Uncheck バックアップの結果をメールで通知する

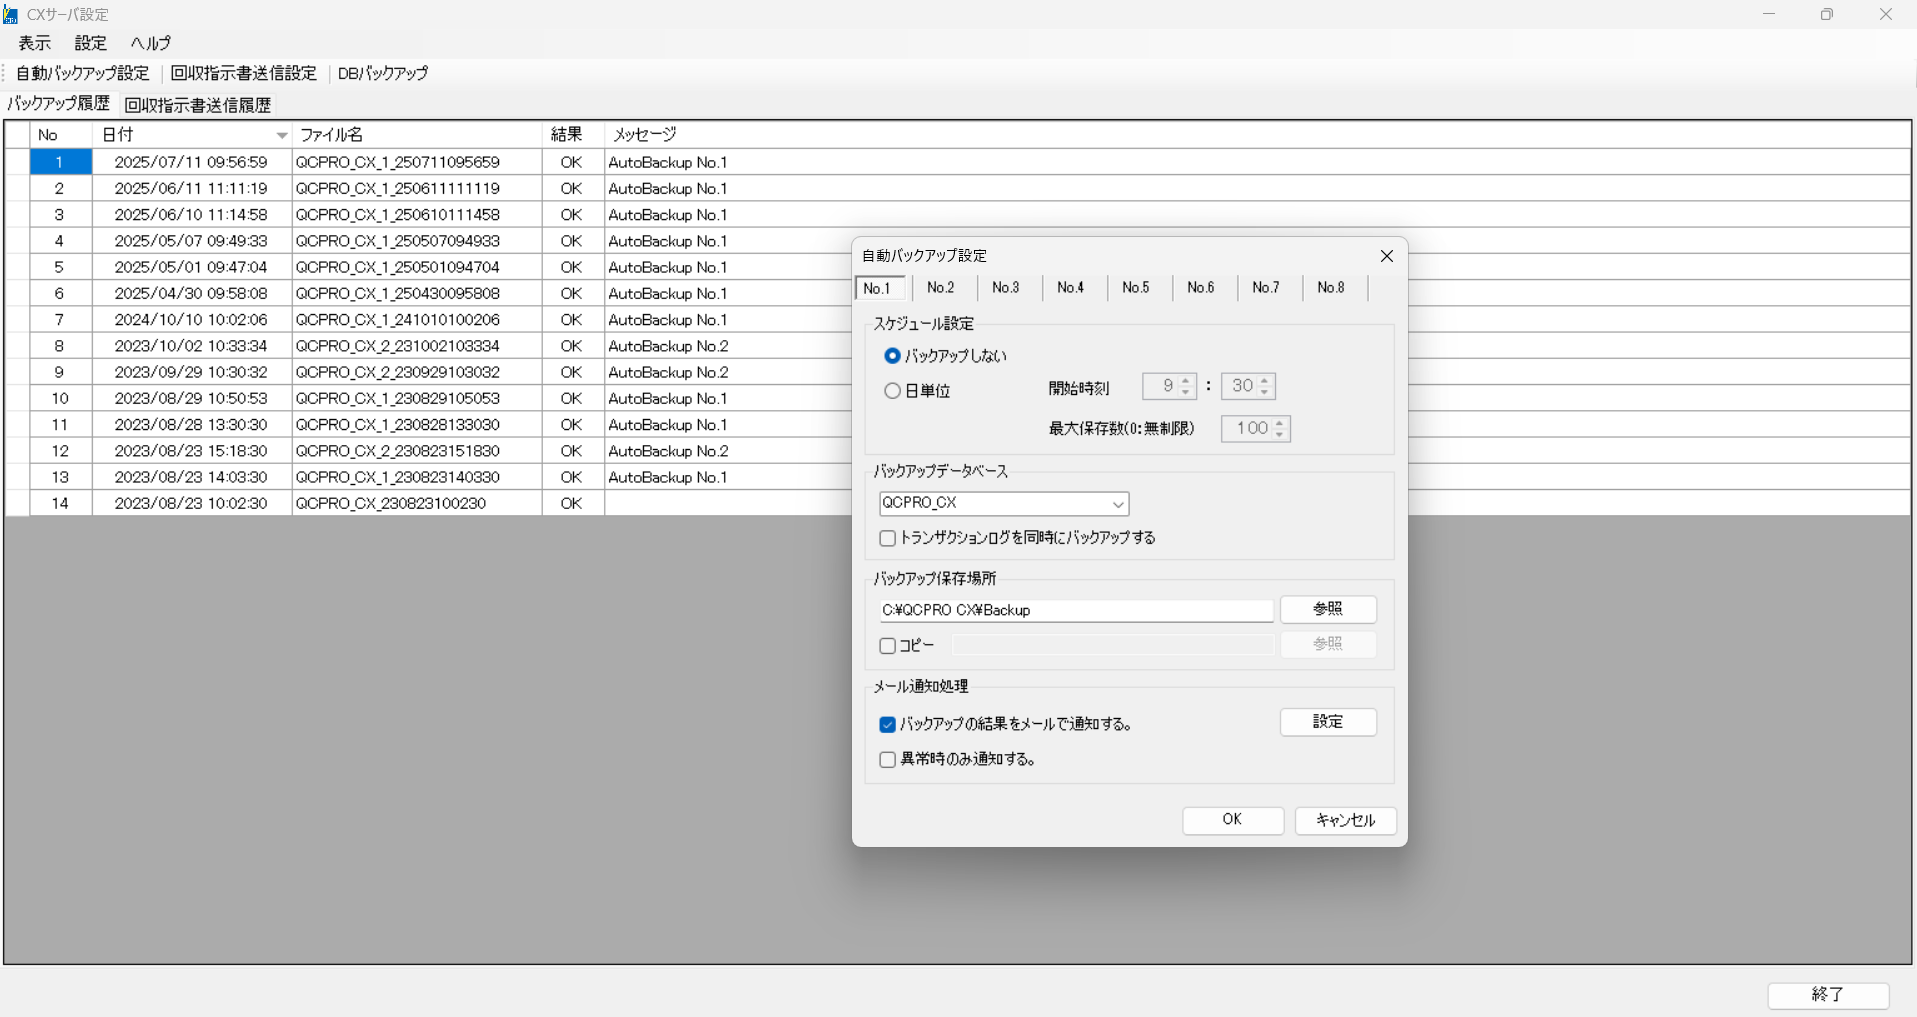(x=887, y=724)
